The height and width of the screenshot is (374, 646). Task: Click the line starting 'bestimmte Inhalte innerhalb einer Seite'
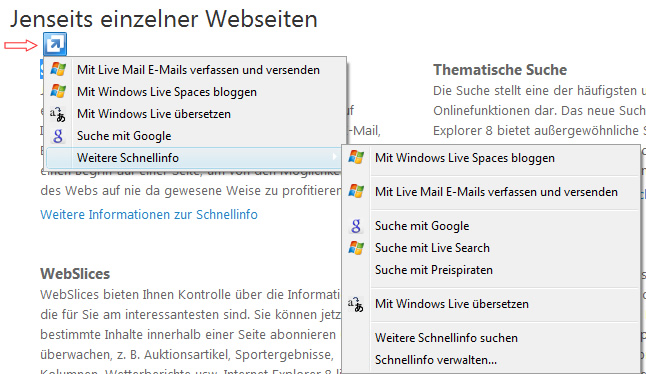(x=188, y=334)
